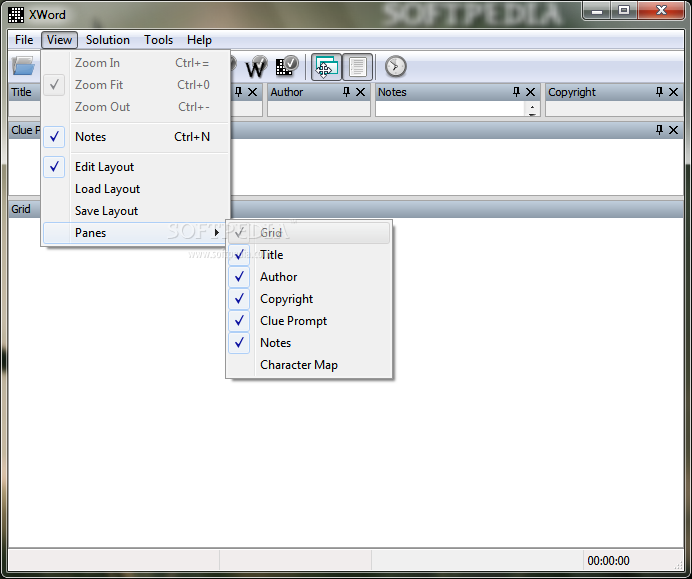Start the timer clock icon

(x=395, y=67)
